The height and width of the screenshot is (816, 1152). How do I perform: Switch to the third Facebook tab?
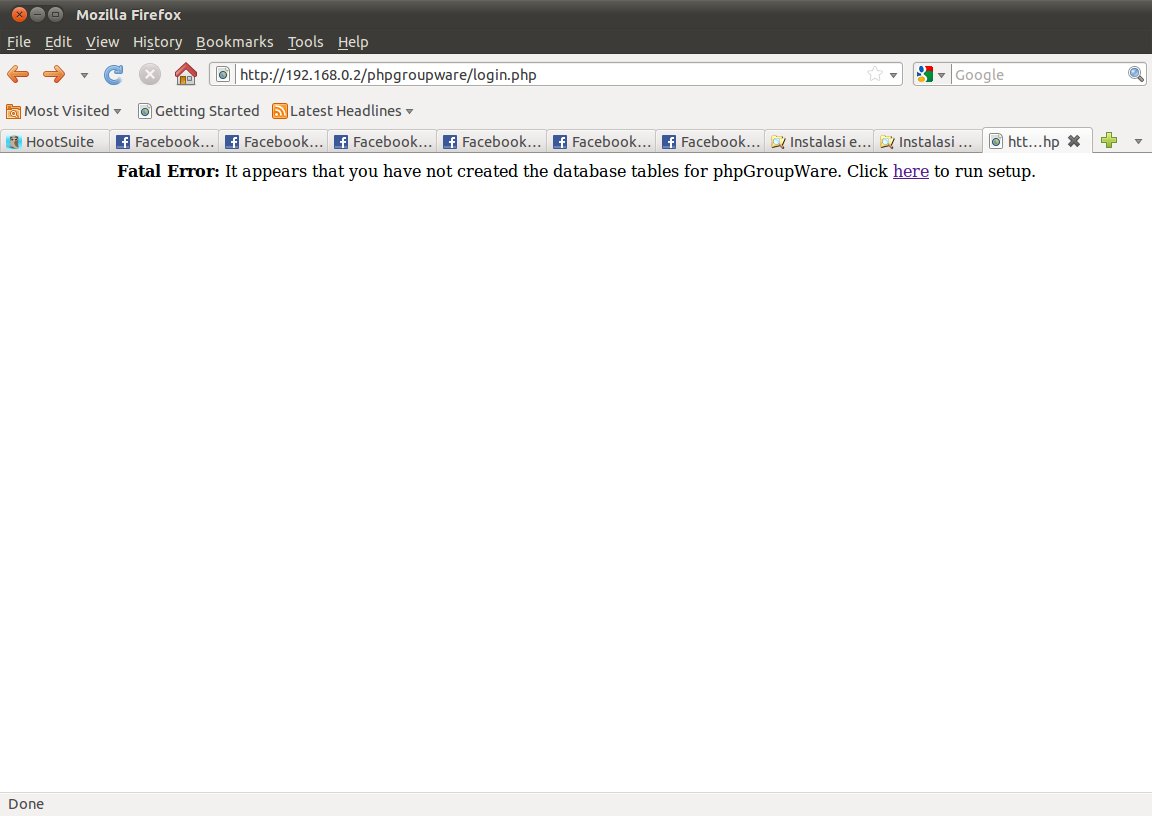click(382, 142)
